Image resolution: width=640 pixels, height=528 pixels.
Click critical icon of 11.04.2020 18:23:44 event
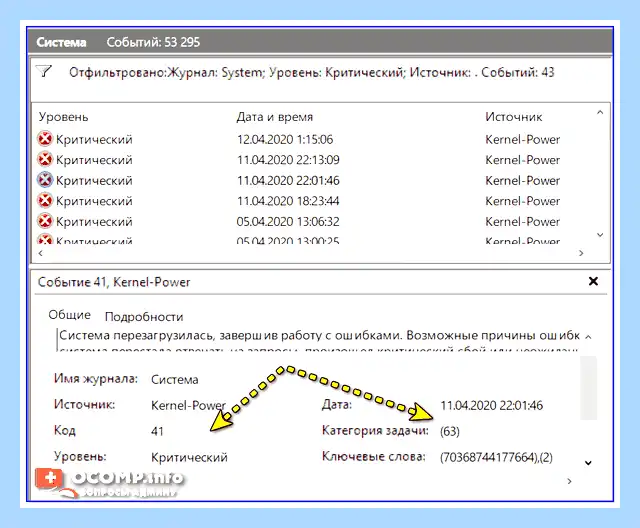pyautogui.click(x=45, y=200)
